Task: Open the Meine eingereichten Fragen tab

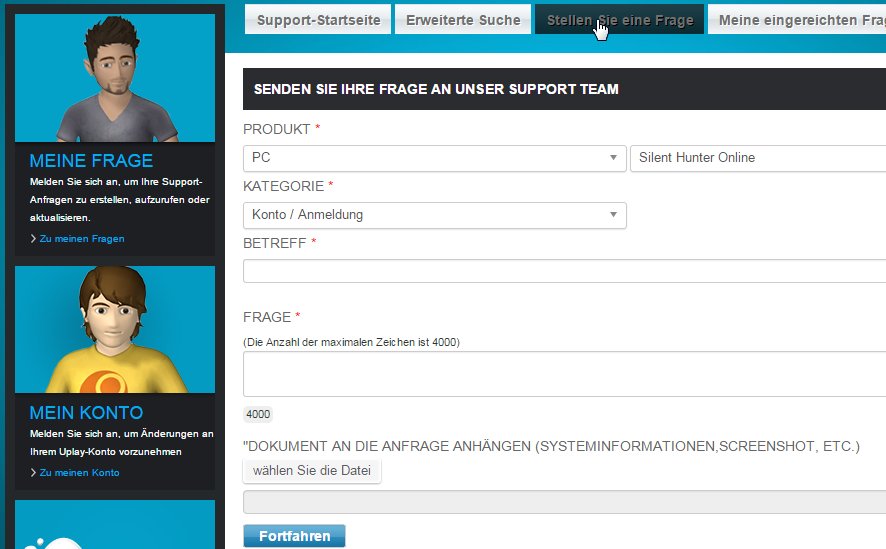Action: (800, 20)
